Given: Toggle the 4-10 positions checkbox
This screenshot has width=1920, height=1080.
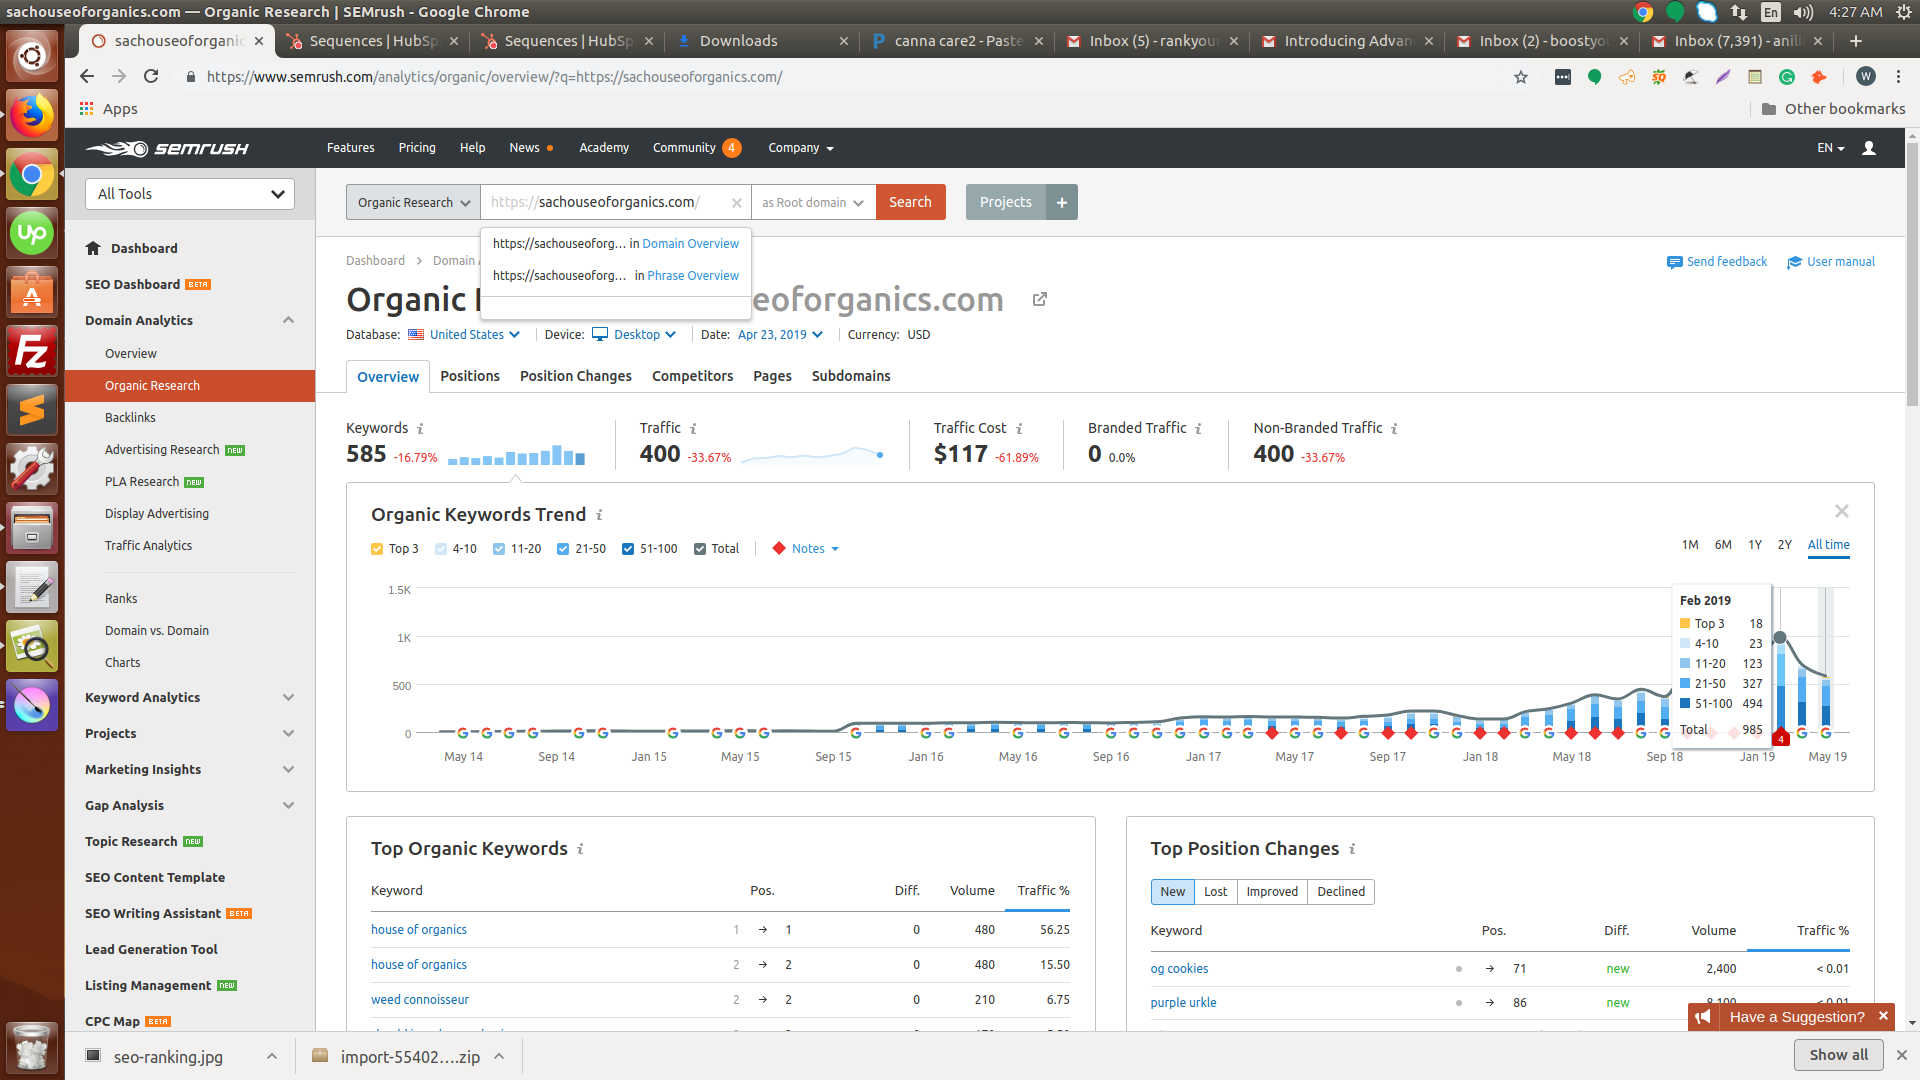Looking at the screenshot, I should [441, 549].
